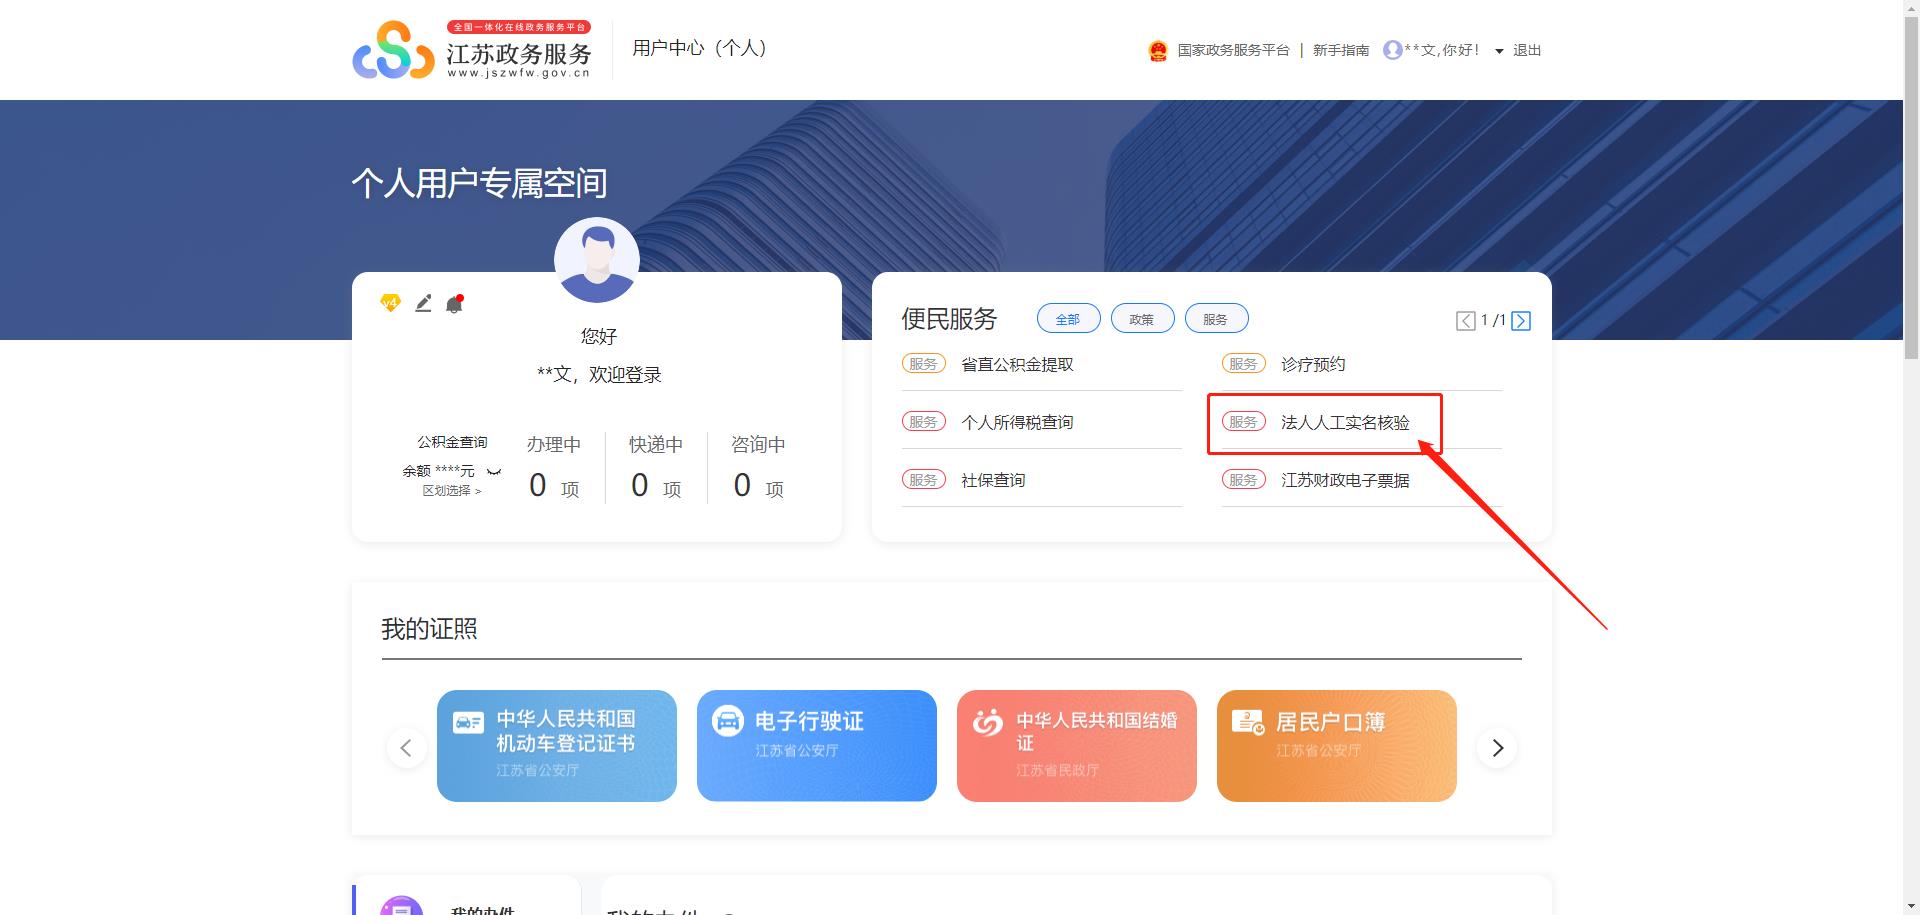Image resolution: width=1920 pixels, height=915 pixels.
Task: Open 区划选择 region selector
Action: point(452,491)
